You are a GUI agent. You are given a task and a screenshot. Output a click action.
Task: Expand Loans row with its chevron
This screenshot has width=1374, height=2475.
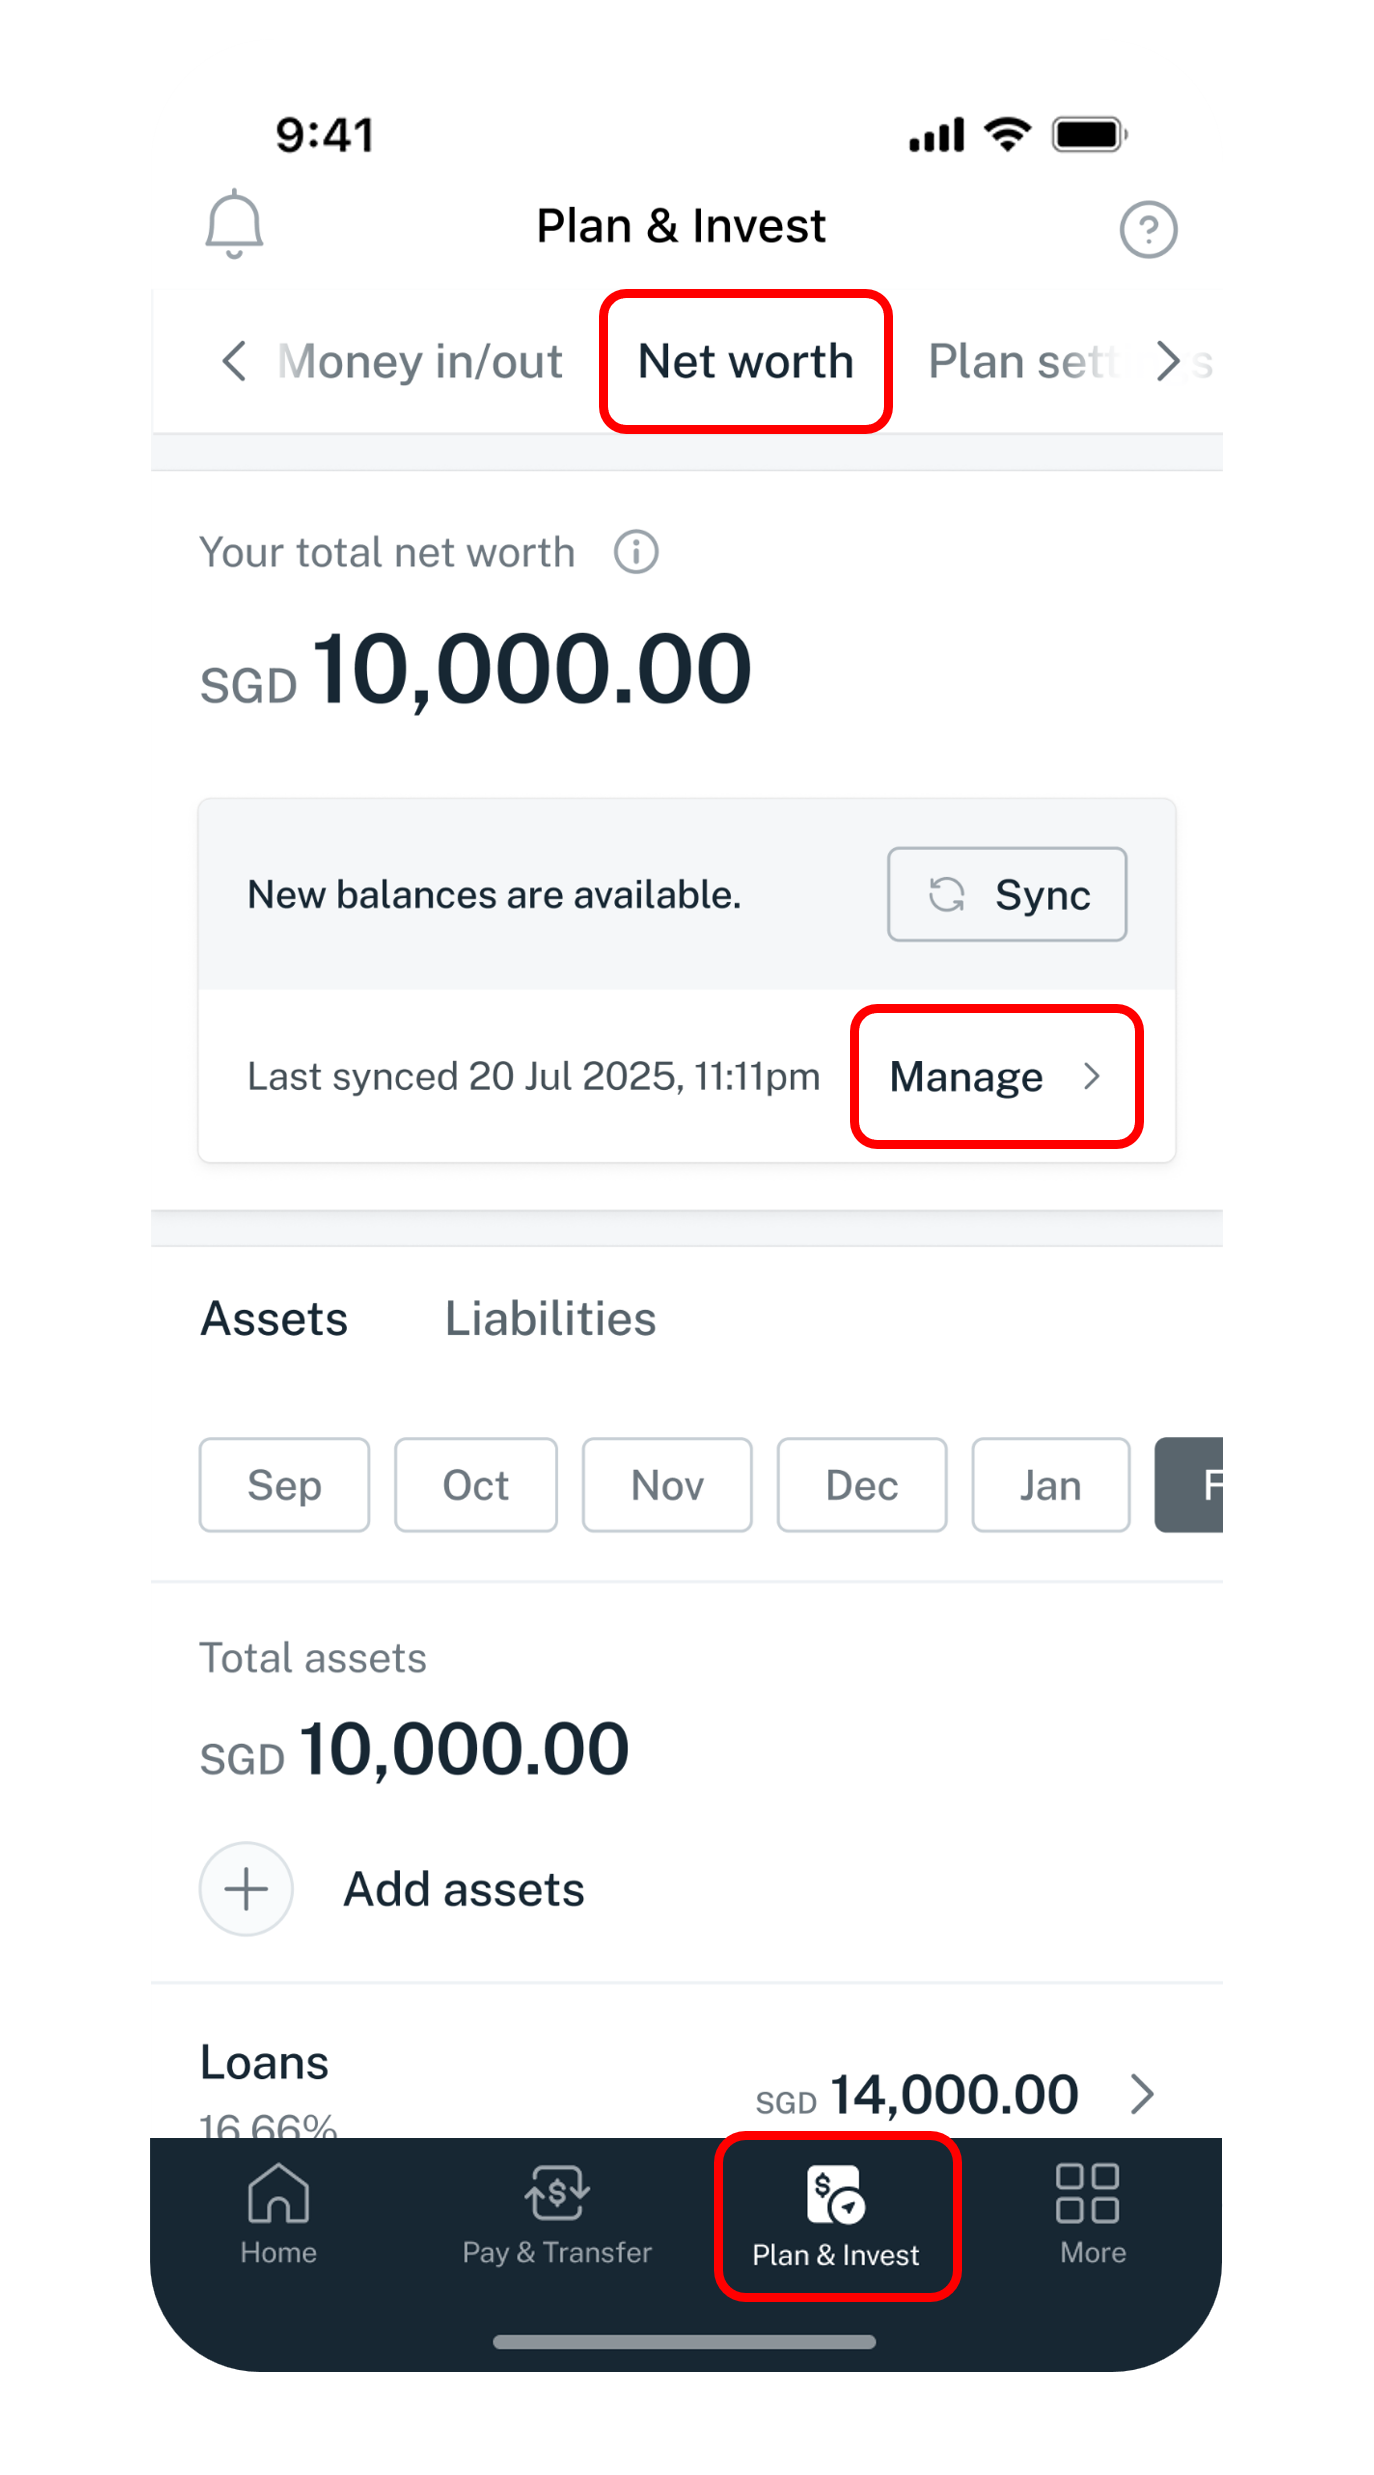[x=1143, y=2093]
